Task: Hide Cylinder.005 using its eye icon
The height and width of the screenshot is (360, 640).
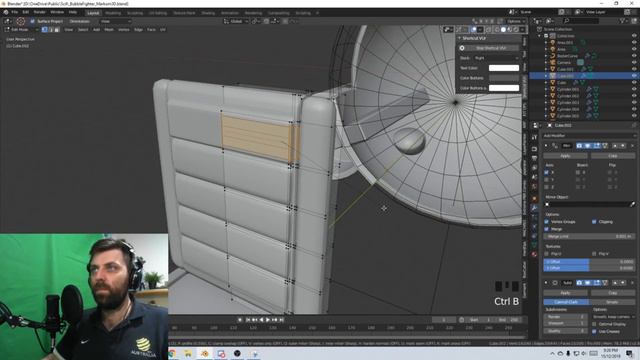Action: tap(634, 116)
